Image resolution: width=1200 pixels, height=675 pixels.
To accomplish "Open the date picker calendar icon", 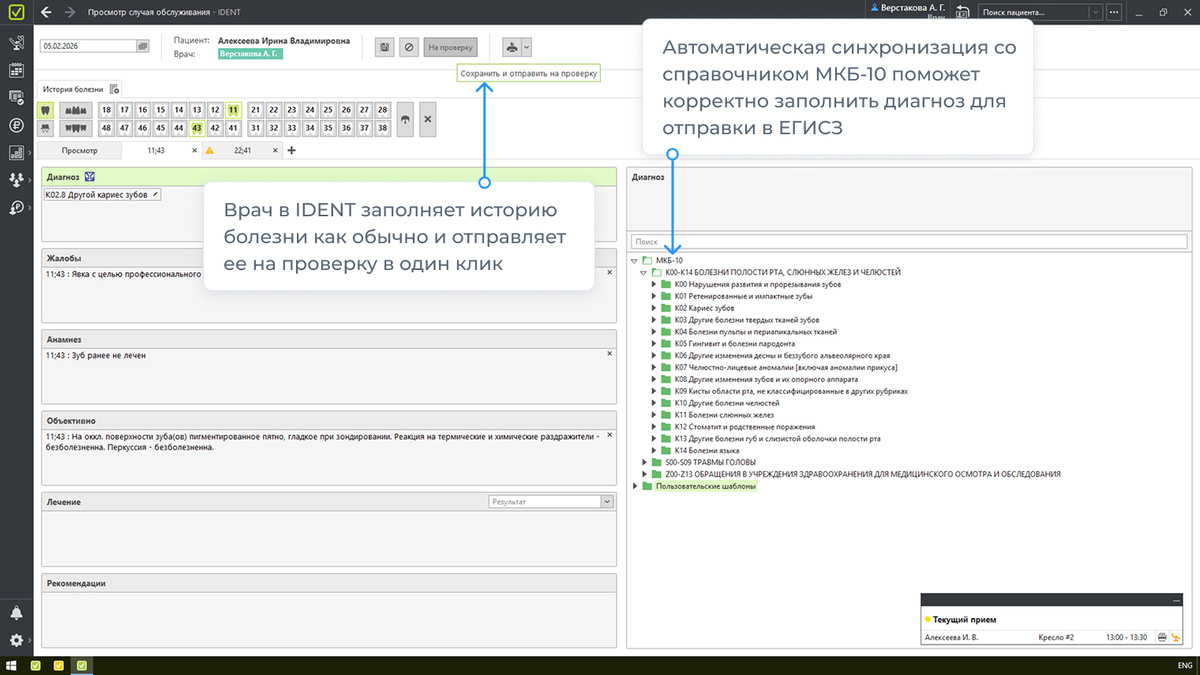I will [143, 46].
